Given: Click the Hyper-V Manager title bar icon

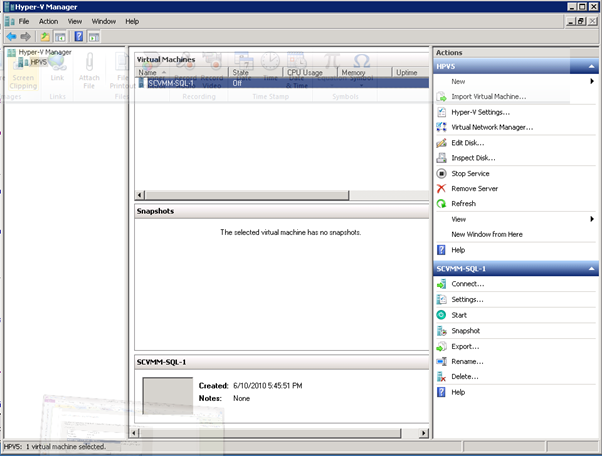Looking at the screenshot, I should click(x=8, y=7).
